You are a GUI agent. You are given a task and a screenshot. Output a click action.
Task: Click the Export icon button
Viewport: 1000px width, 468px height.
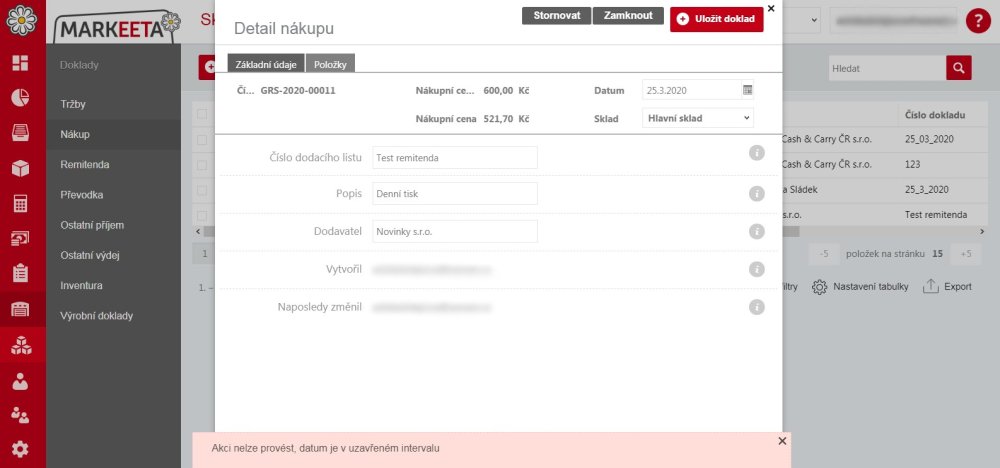coord(948,286)
